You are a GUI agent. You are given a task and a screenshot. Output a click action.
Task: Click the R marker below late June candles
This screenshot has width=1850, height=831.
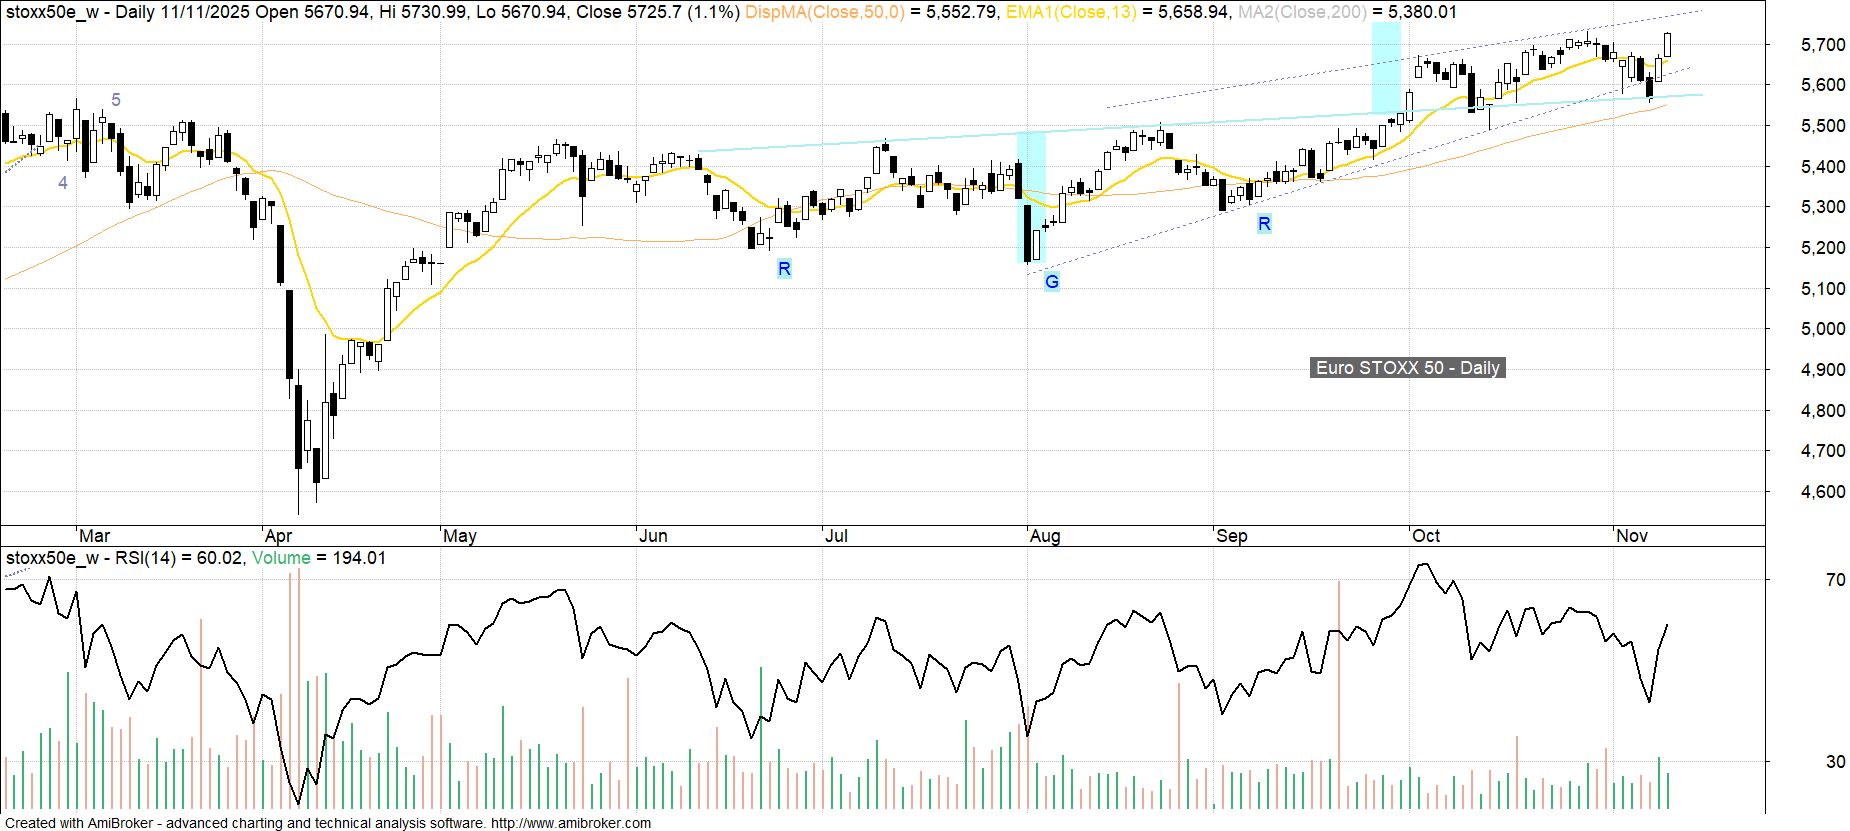click(784, 268)
